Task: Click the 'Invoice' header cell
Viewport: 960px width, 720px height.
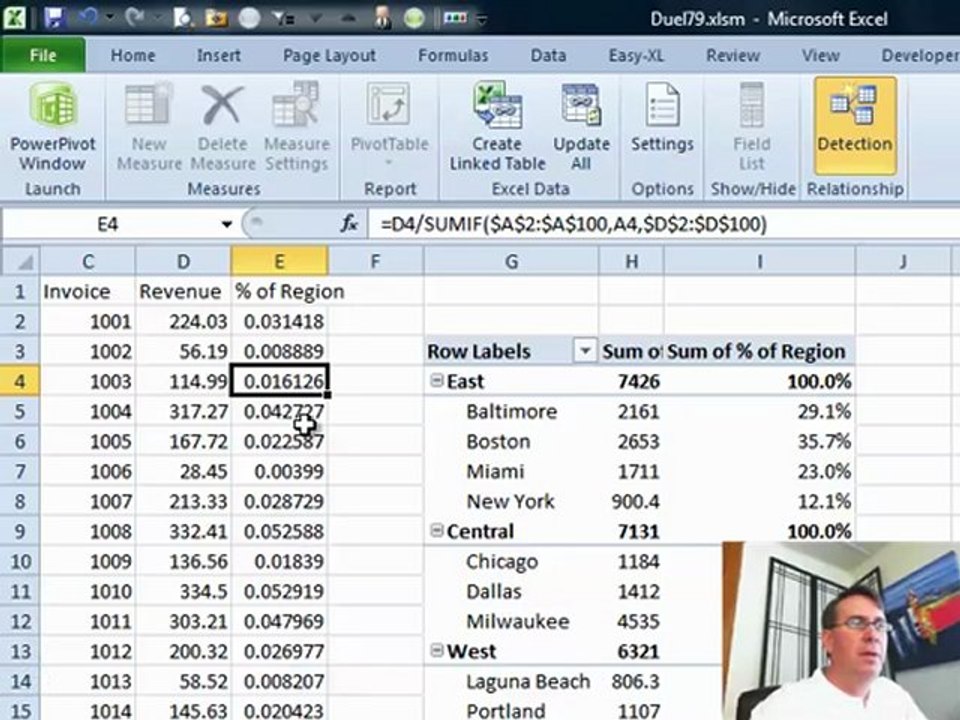Action: click(88, 291)
